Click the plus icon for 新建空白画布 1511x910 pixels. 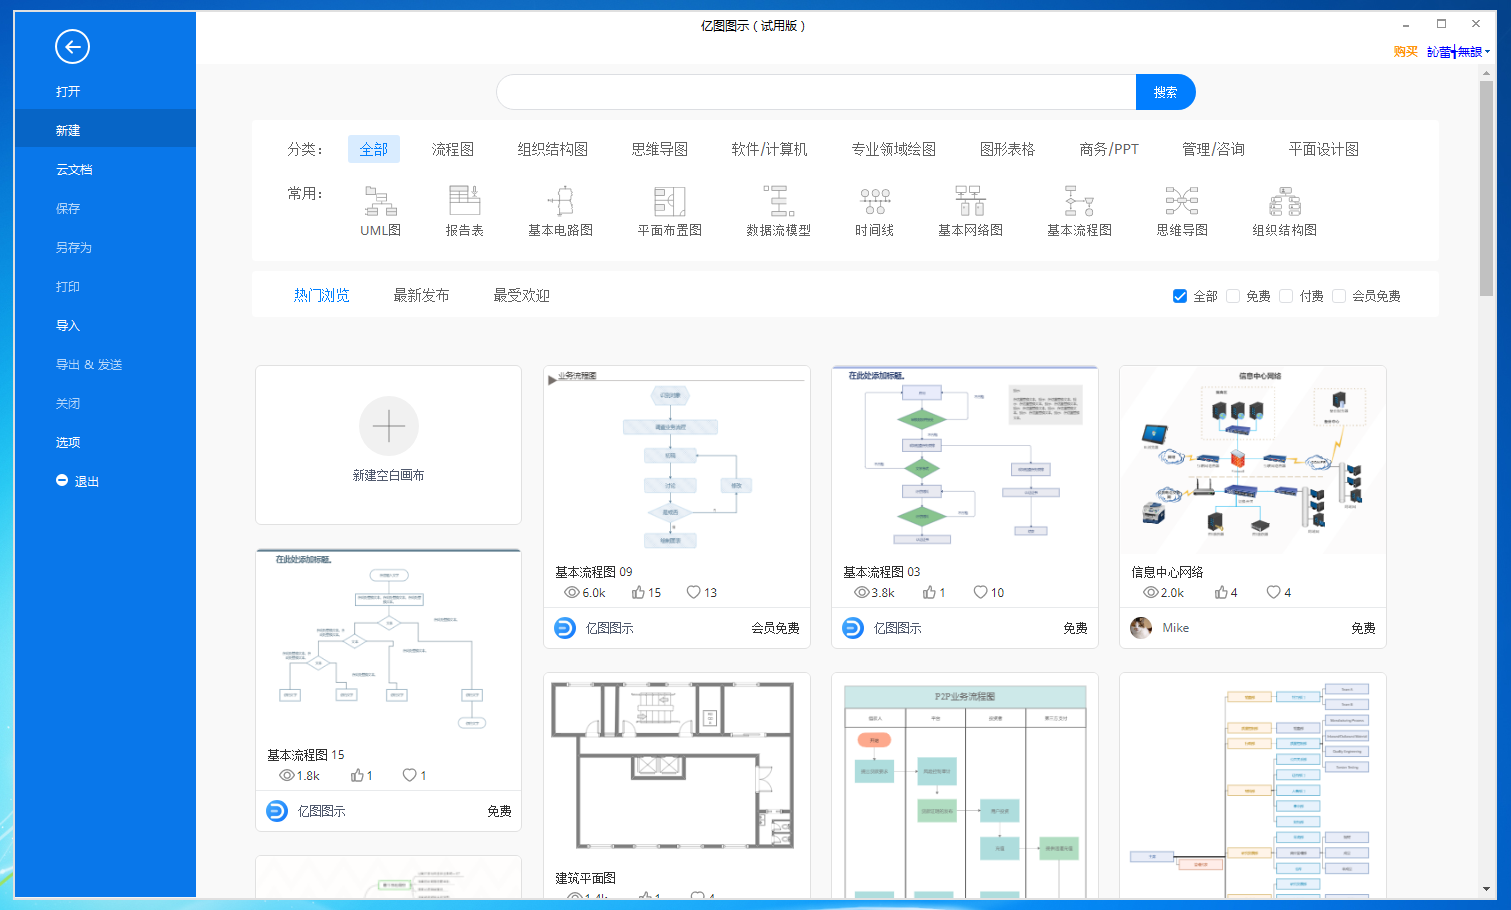[389, 426]
